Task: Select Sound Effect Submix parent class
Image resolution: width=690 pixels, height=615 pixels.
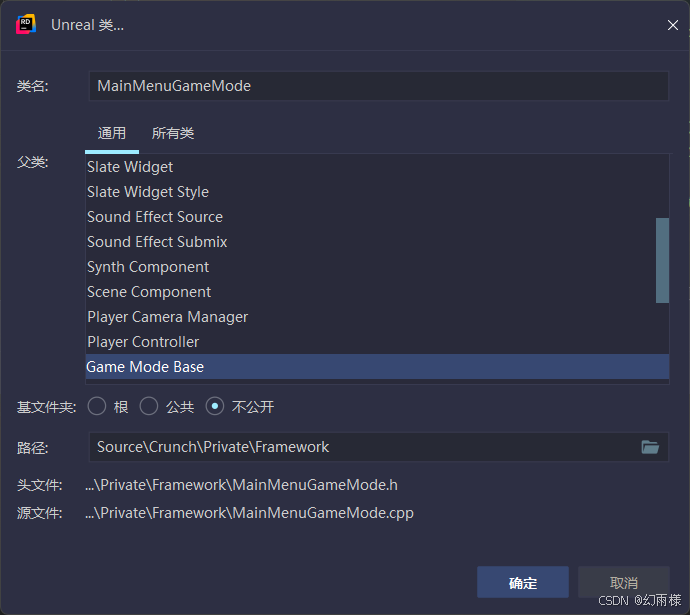Action: coord(377,242)
